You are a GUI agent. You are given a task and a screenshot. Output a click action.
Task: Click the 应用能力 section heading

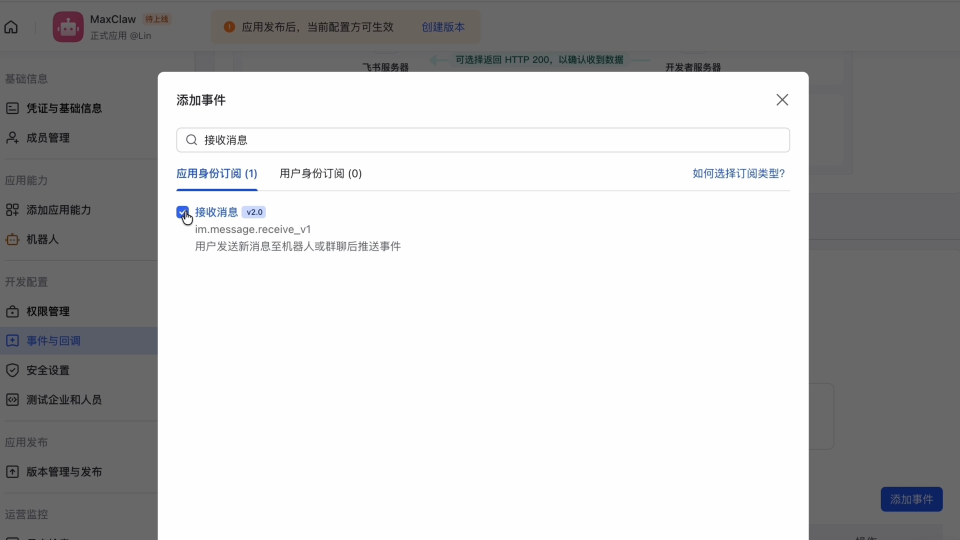[26, 181]
